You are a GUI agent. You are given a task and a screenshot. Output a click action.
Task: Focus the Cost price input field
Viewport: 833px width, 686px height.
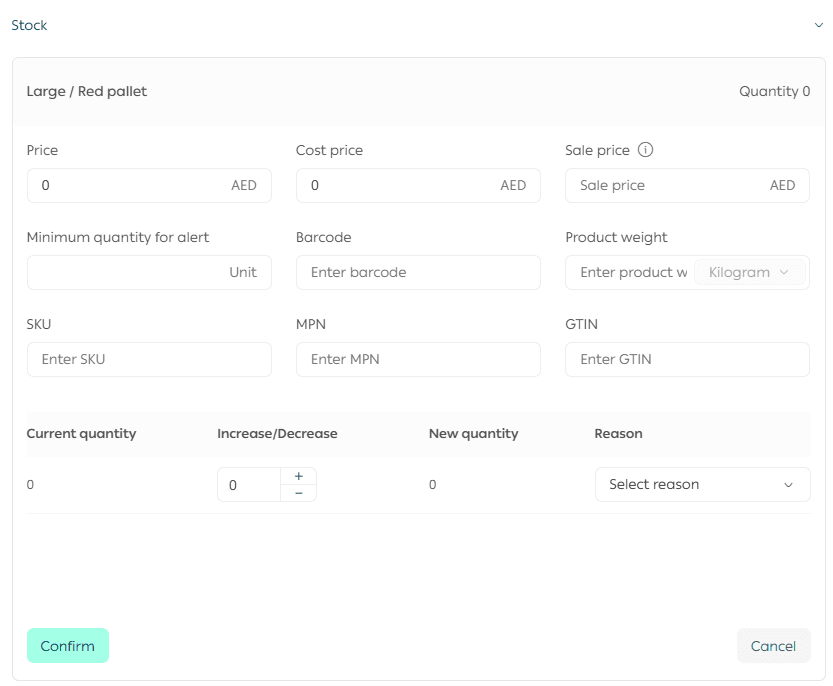[400, 186]
